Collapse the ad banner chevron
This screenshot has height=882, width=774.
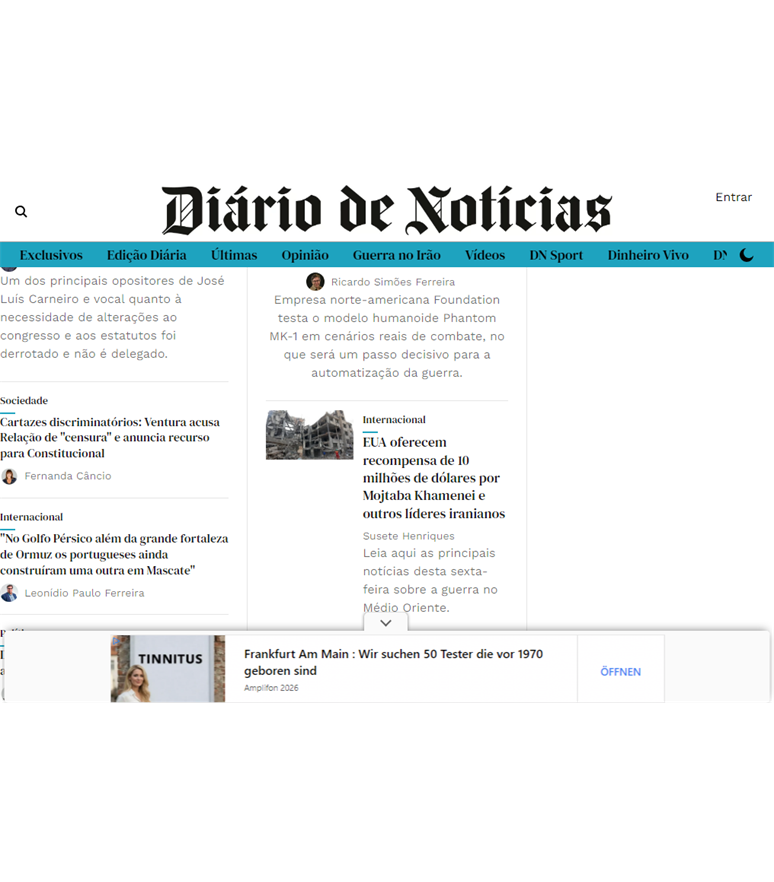(x=386, y=623)
